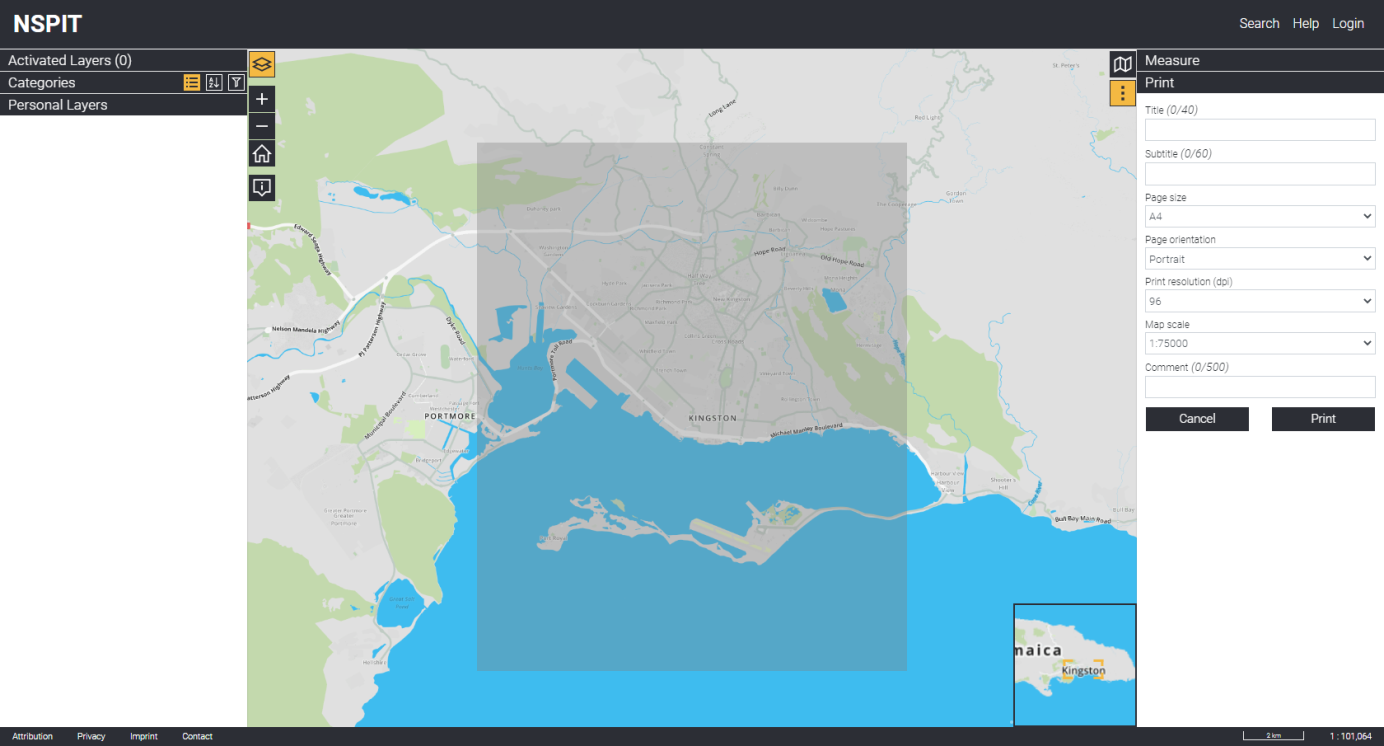The width and height of the screenshot is (1384, 746).
Task: Toggle the layers panel icon
Action: click(x=262, y=65)
